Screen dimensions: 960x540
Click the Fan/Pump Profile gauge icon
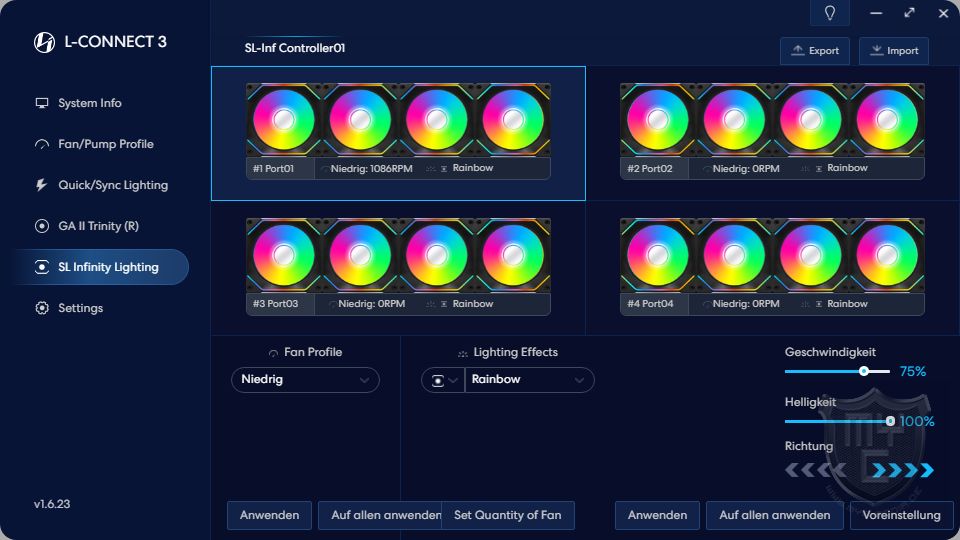[x=42, y=144]
